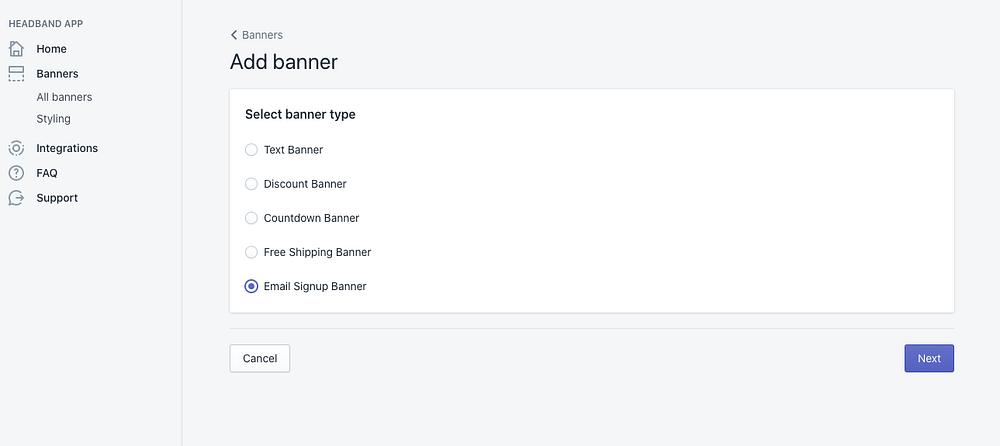The height and width of the screenshot is (446, 1000).
Task: Open All banners submenu item
Action: coord(64,97)
